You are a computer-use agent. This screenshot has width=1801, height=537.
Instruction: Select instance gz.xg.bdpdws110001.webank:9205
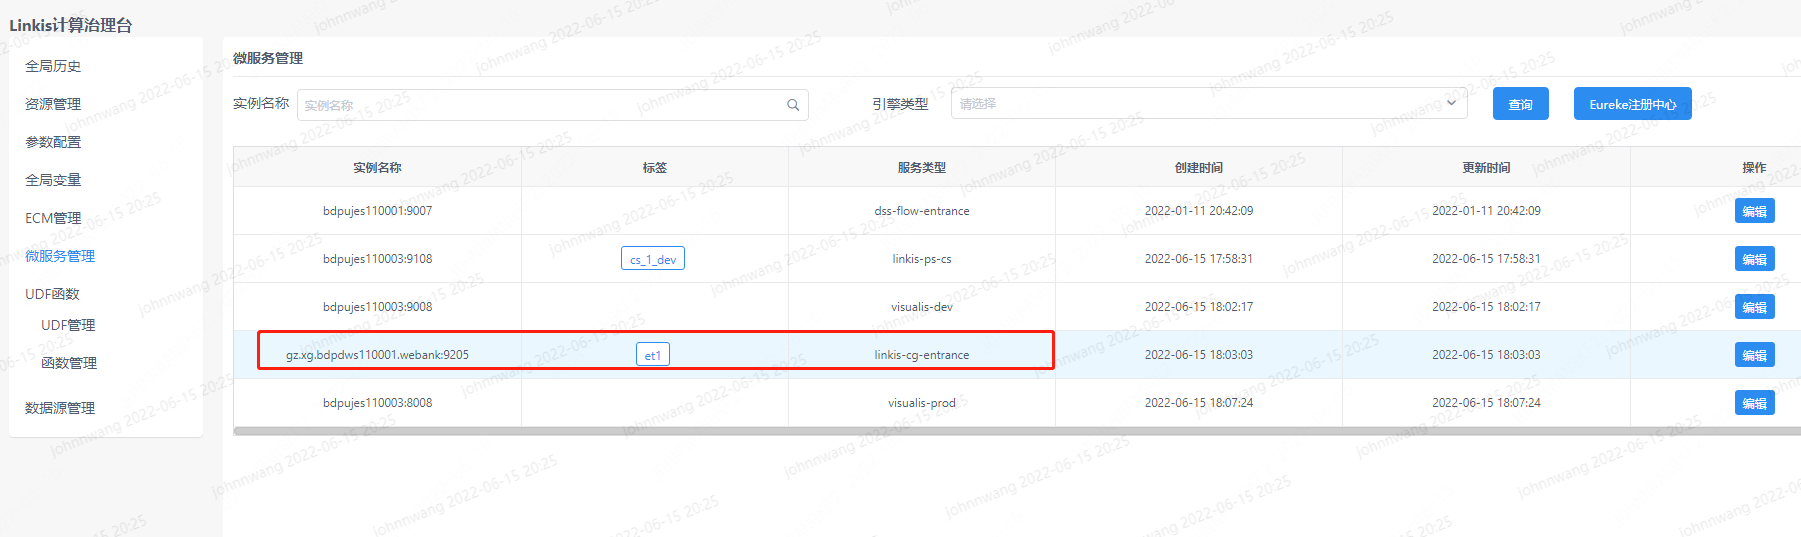click(377, 355)
